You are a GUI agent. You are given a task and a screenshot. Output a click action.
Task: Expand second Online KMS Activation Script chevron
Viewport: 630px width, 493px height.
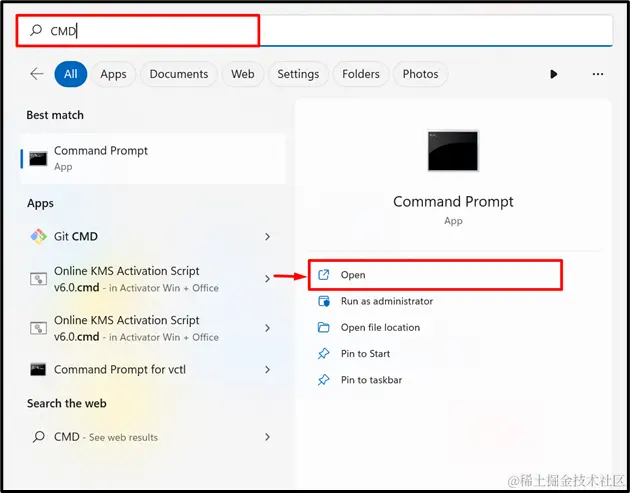pos(268,328)
